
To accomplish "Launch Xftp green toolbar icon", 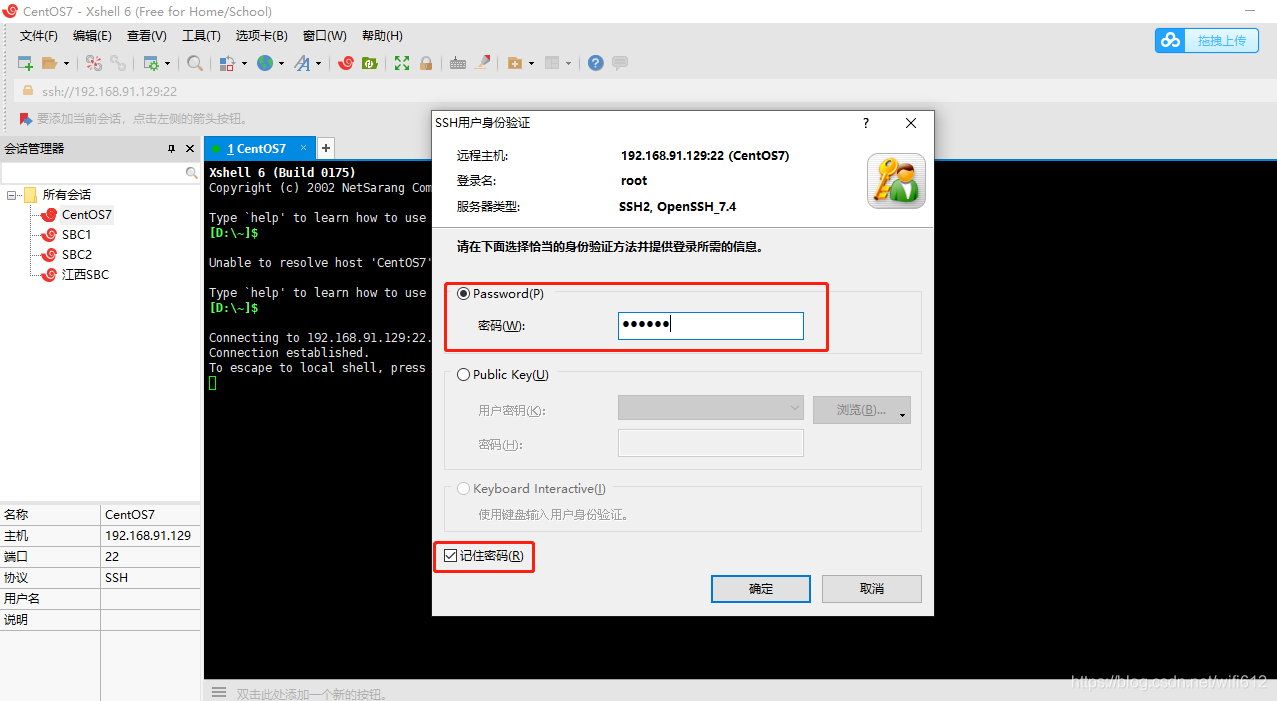I will 369,63.
